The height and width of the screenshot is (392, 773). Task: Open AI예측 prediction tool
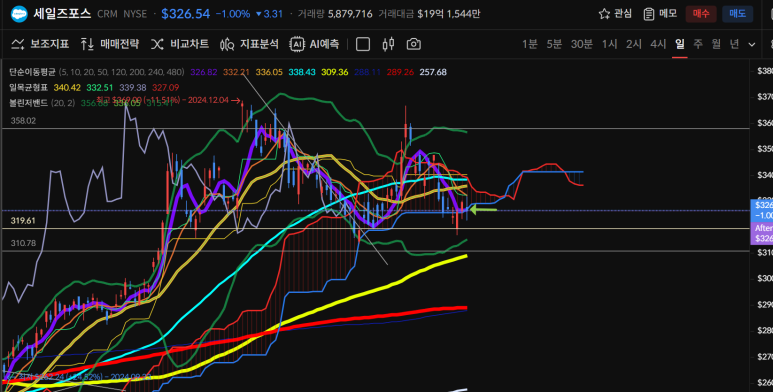pos(315,44)
